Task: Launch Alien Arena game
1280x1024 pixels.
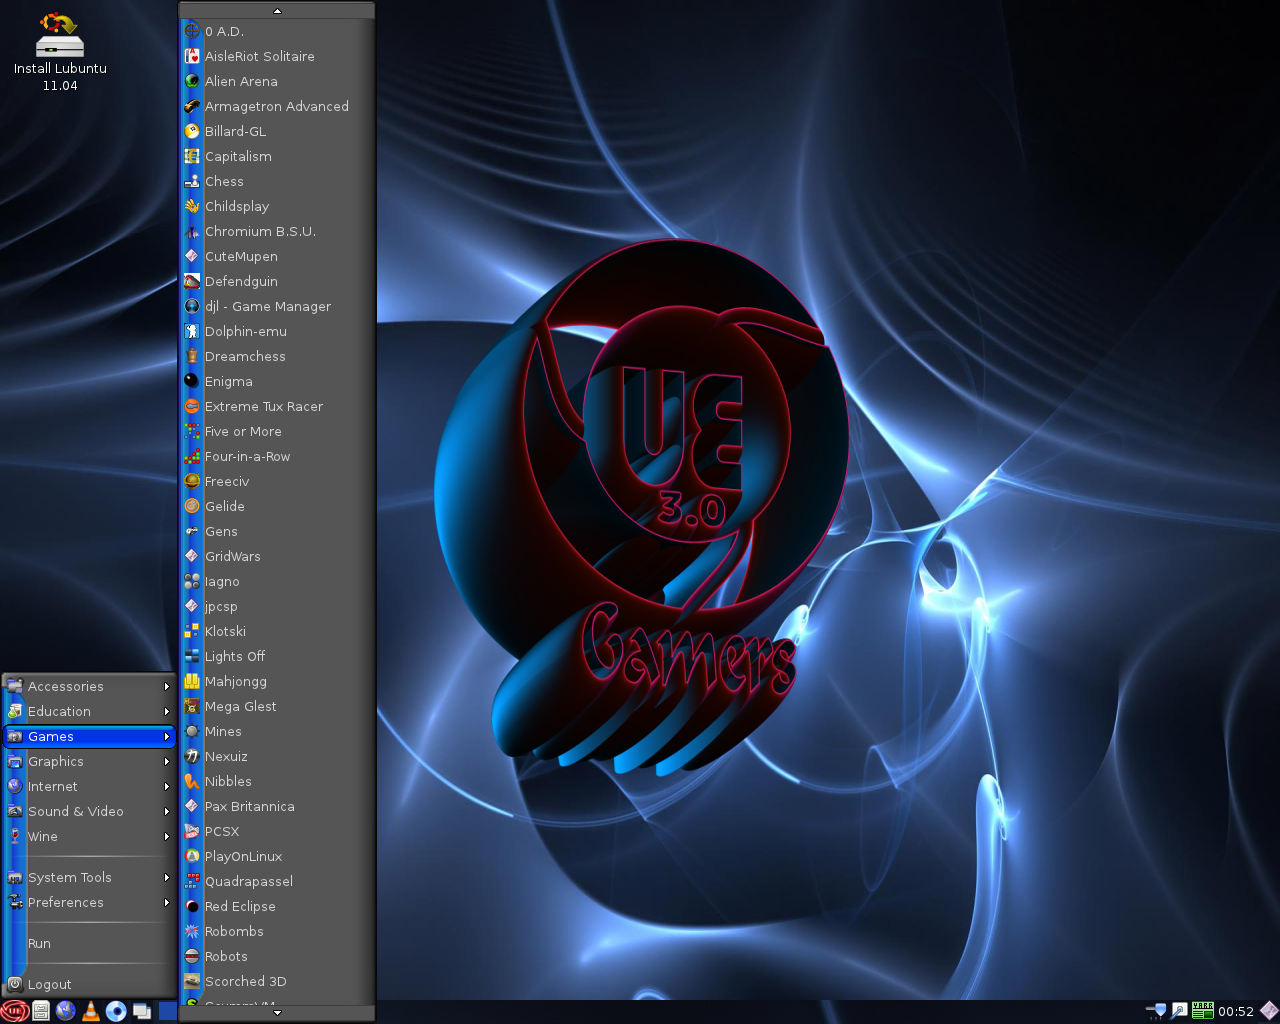Action: (x=277, y=81)
